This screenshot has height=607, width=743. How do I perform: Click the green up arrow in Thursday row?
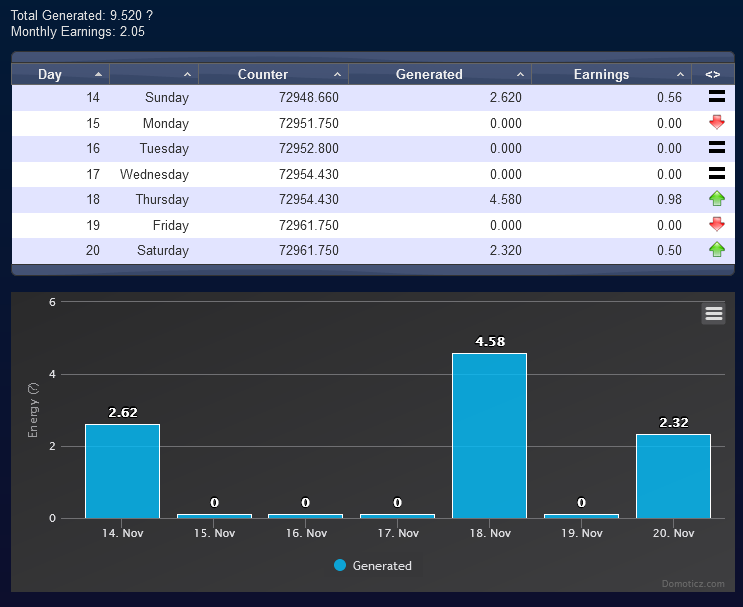(716, 199)
